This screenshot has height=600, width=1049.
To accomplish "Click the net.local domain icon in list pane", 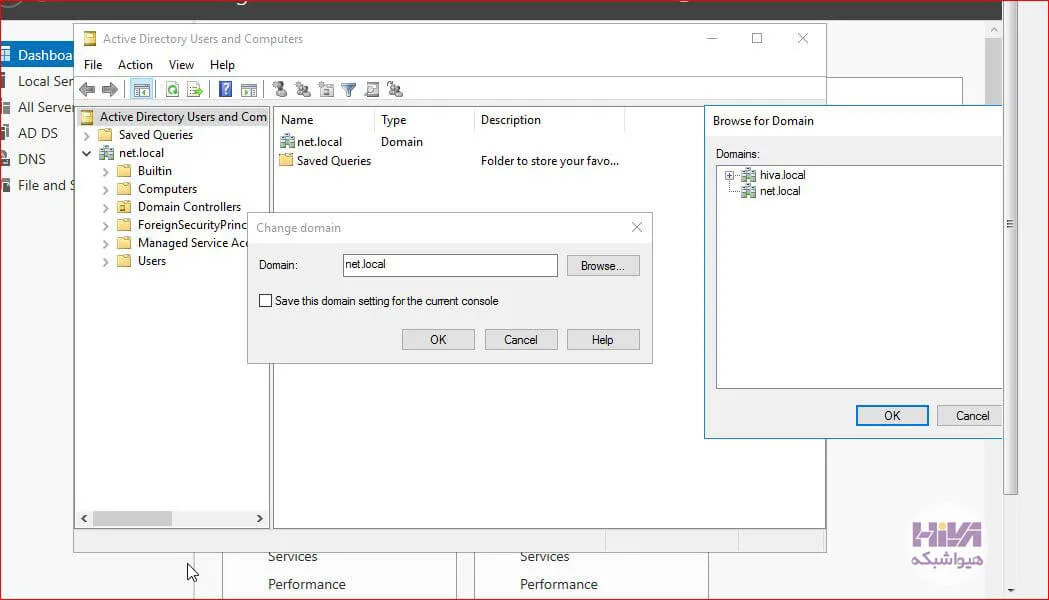I will click(287, 141).
